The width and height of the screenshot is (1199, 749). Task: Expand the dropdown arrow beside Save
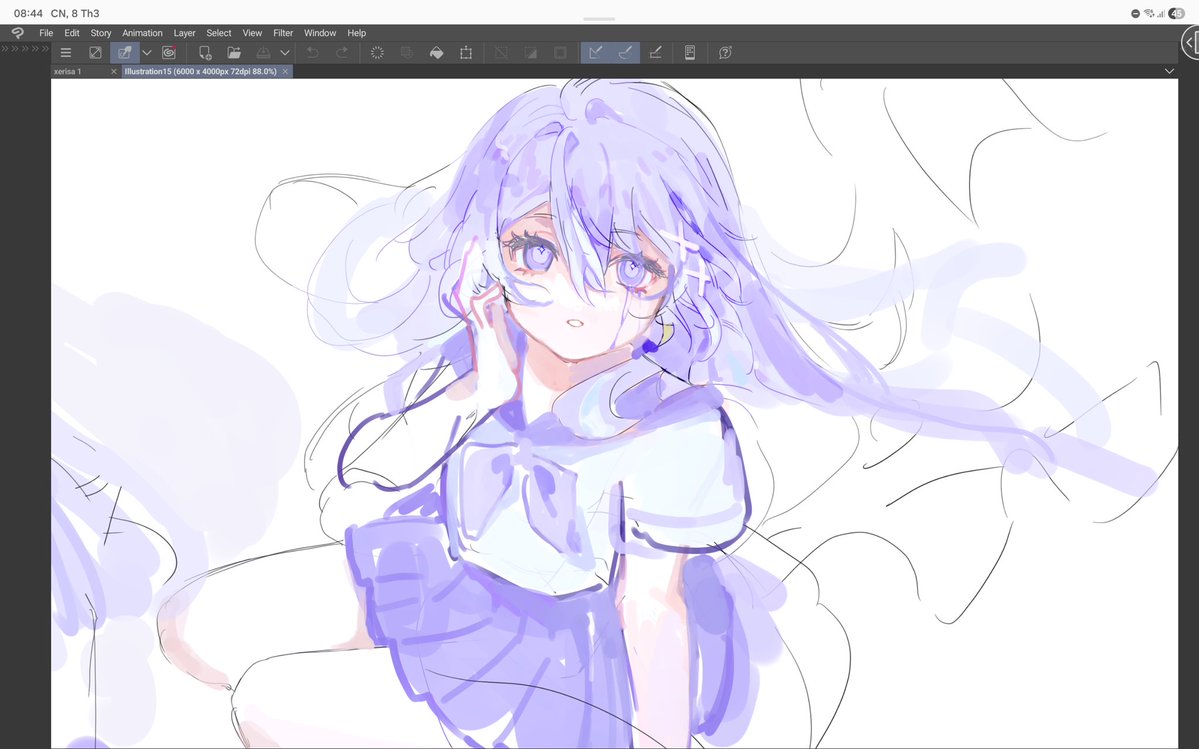click(x=284, y=53)
